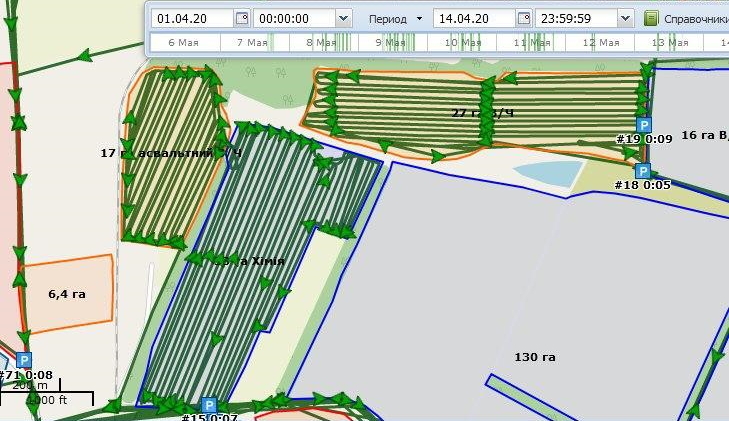Viewport: 729px width, 421px height.
Task: Expand the end time 23:59:59 dropdown
Action: point(625,18)
